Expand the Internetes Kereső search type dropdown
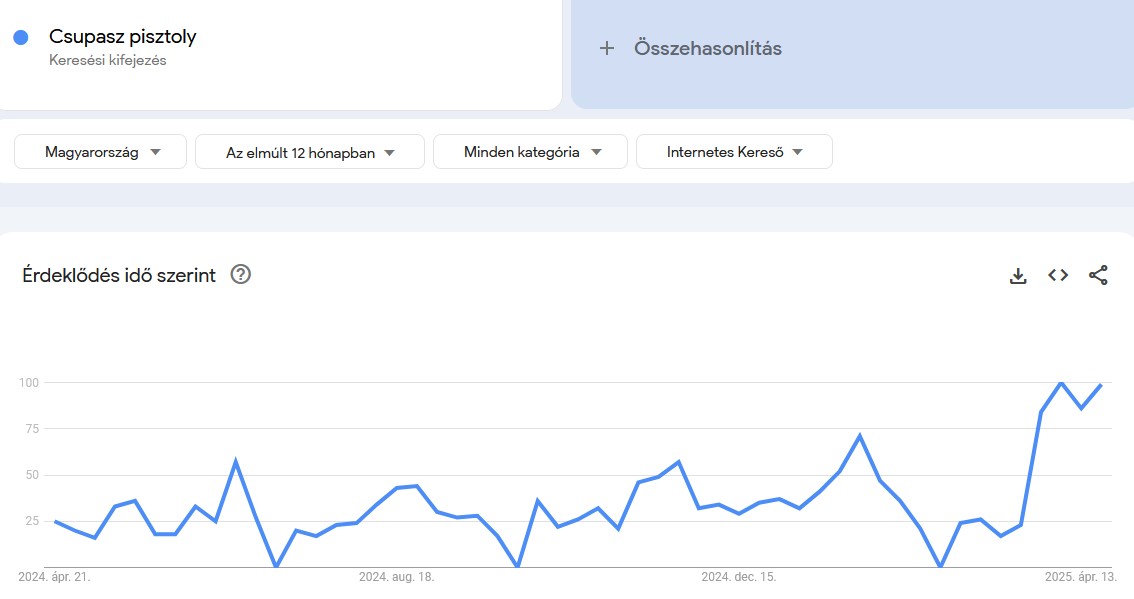Image resolution: width=1134 pixels, height=599 pixels. pos(734,152)
